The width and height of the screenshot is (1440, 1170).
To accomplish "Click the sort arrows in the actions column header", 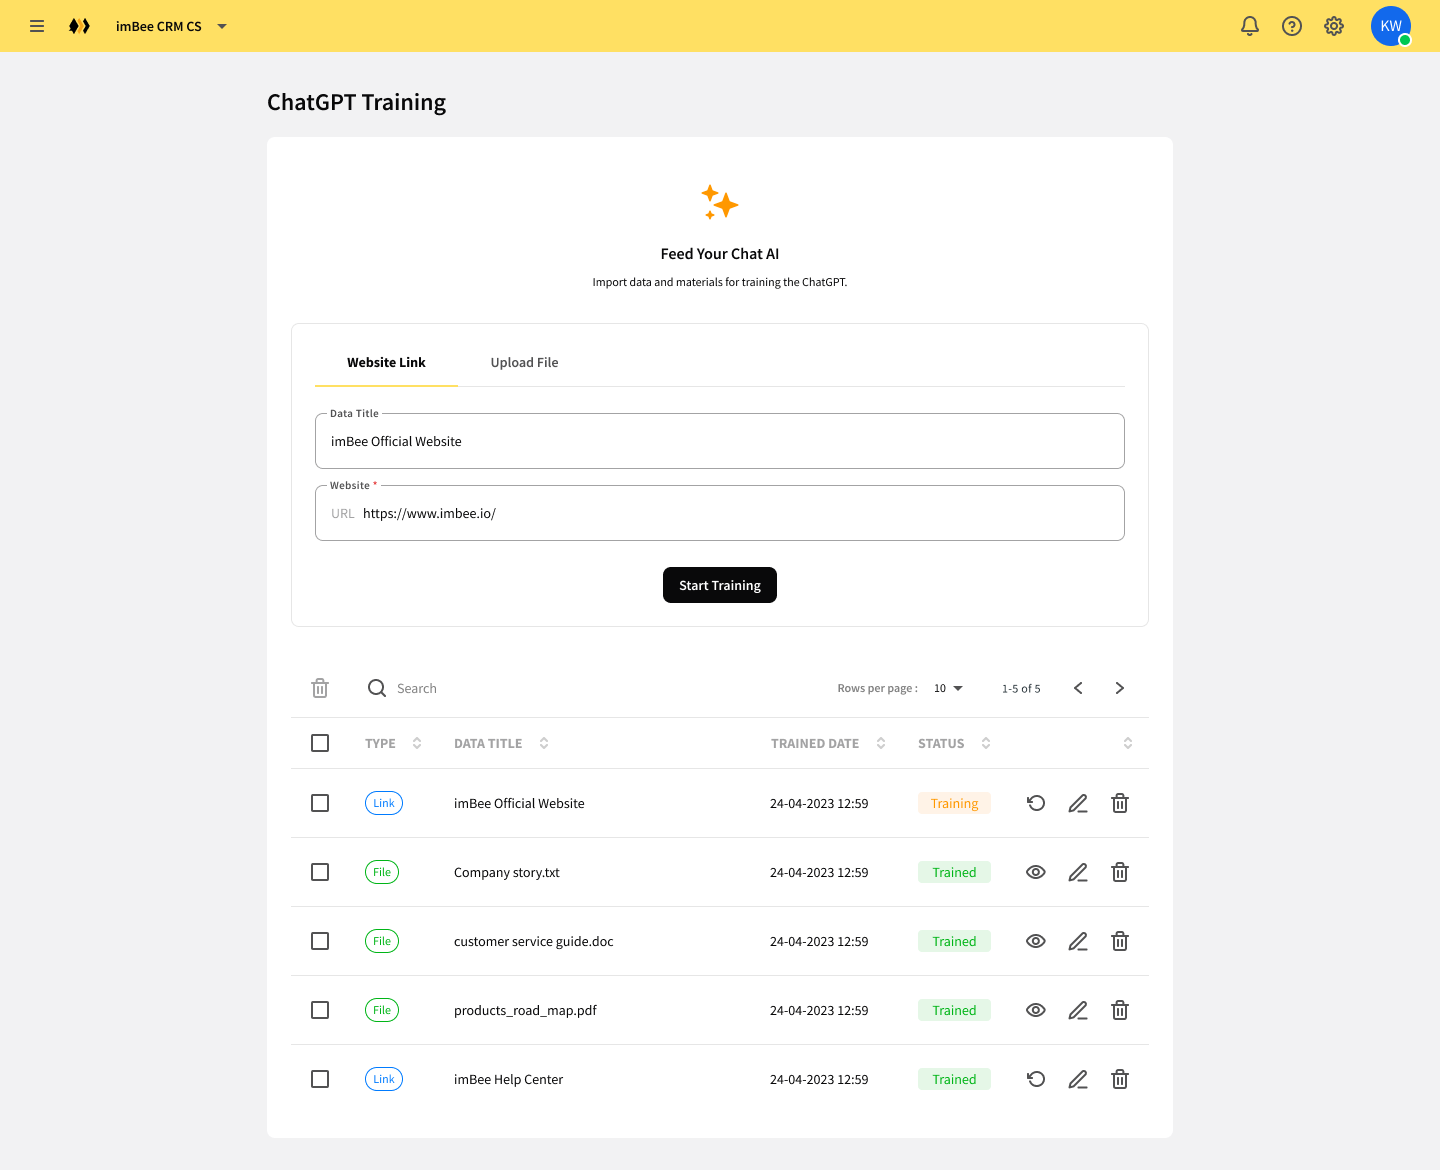I will pyautogui.click(x=1128, y=743).
